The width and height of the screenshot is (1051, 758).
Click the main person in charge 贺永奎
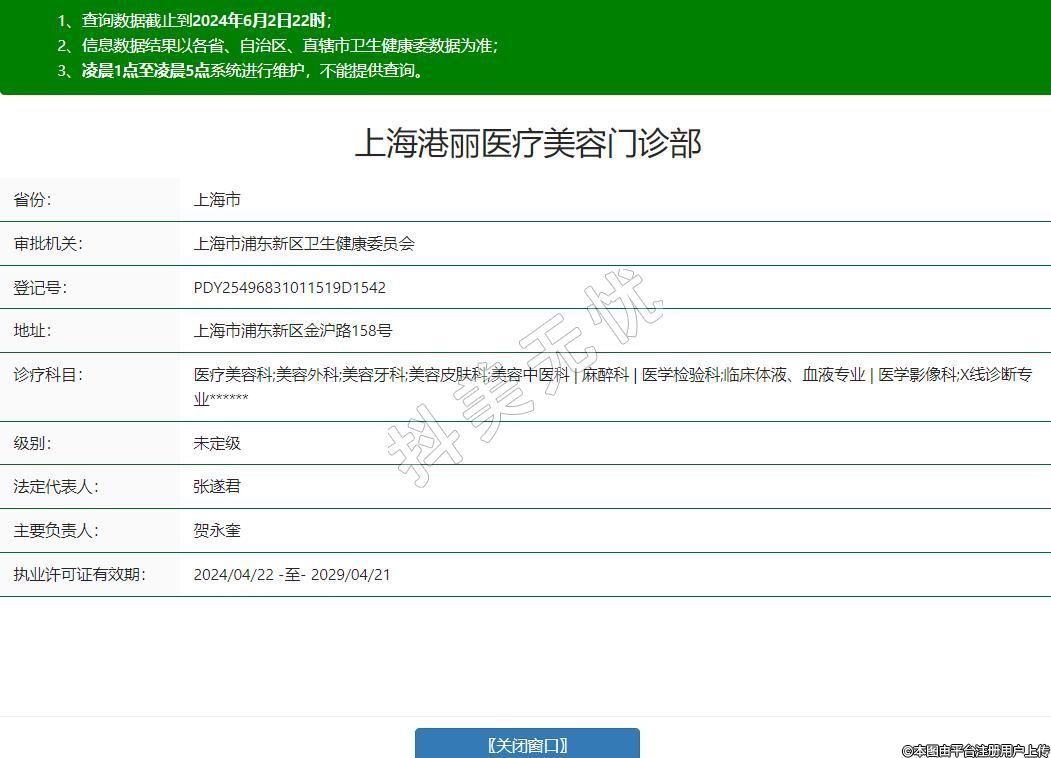pos(217,531)
